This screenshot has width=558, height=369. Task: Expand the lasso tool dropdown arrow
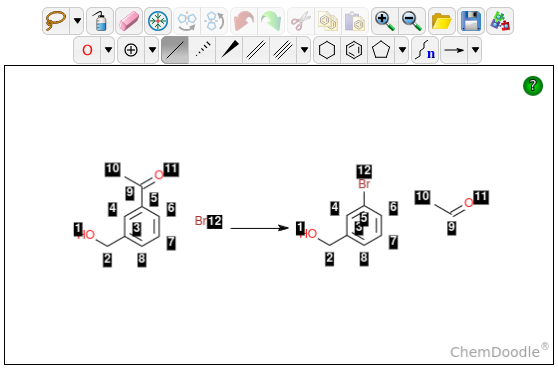(77, 21)
